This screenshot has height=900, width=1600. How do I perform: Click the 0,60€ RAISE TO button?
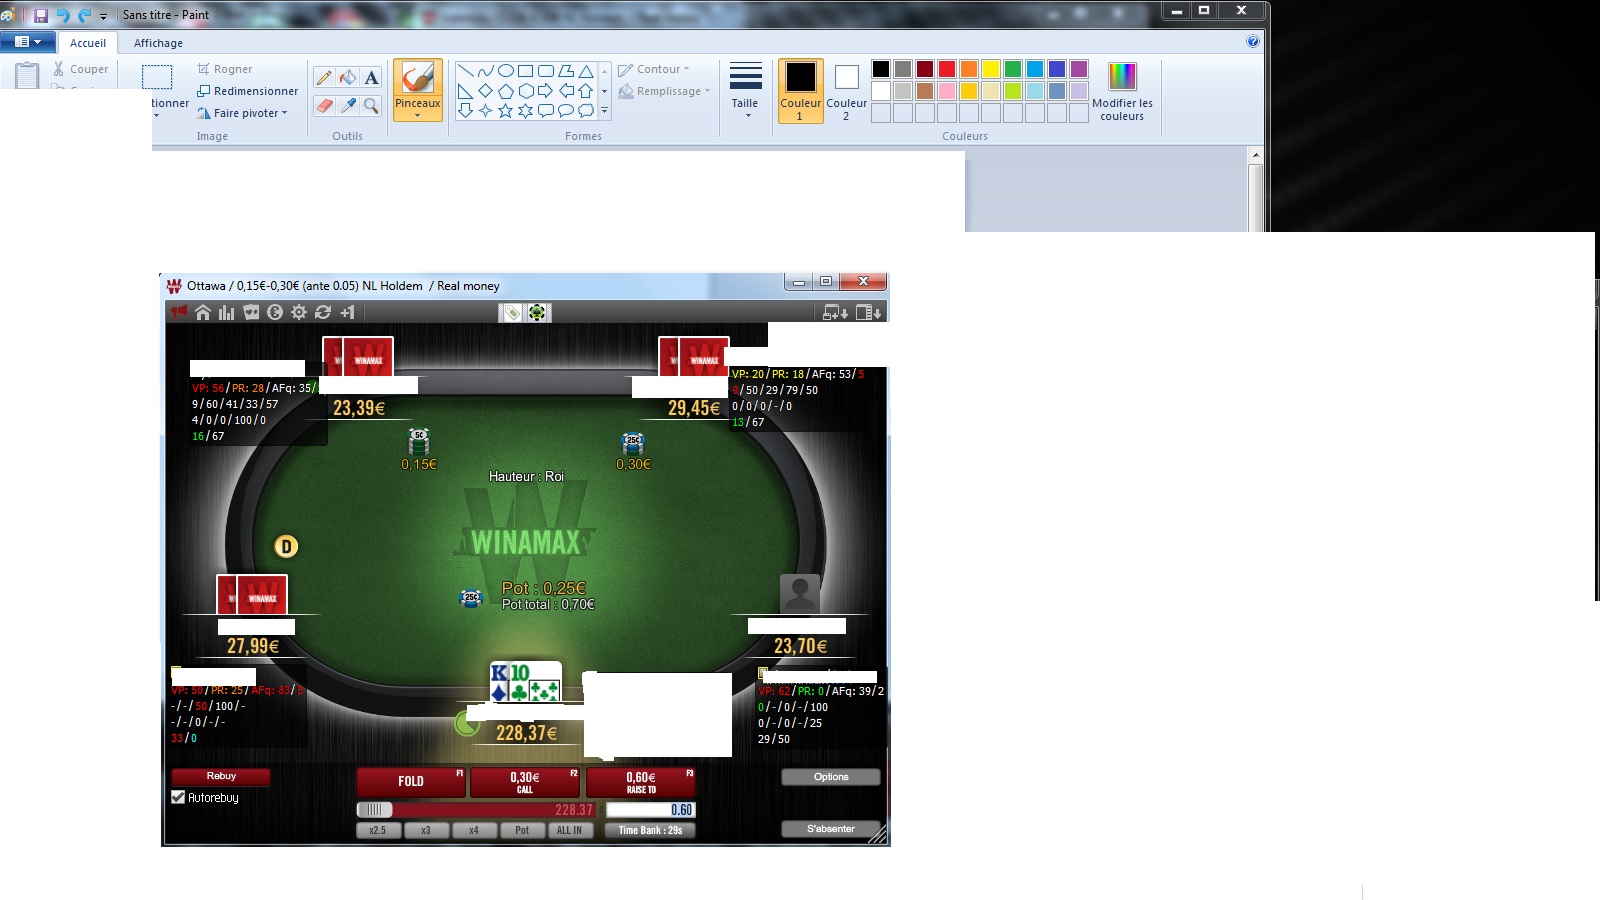pos(641,781)
